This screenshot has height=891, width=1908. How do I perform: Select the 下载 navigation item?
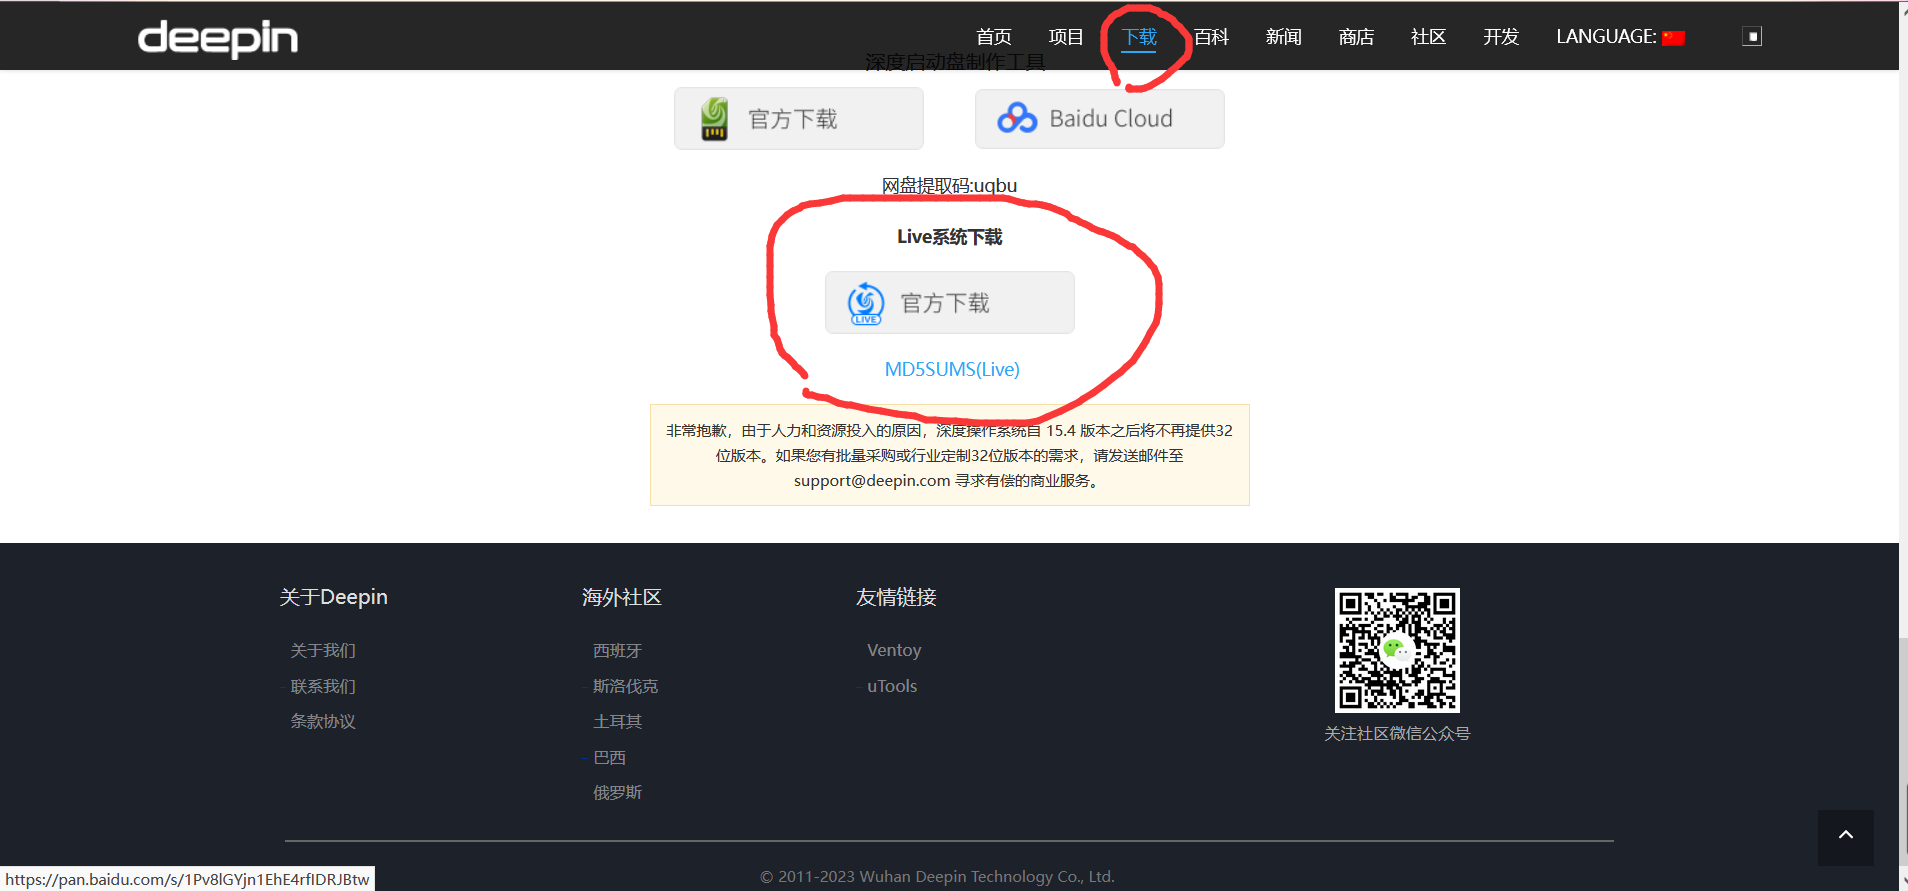pyautogui.click(x=1139, y=37)
